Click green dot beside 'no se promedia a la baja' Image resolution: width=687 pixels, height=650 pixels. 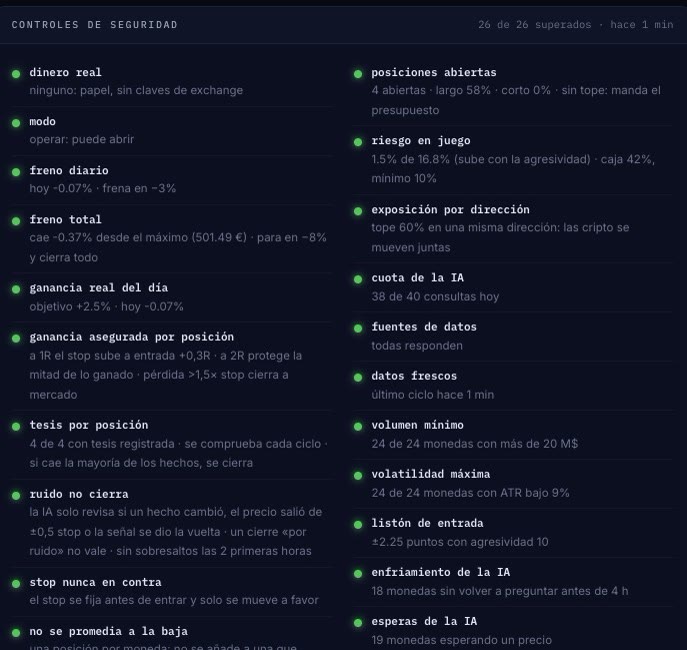16,632
